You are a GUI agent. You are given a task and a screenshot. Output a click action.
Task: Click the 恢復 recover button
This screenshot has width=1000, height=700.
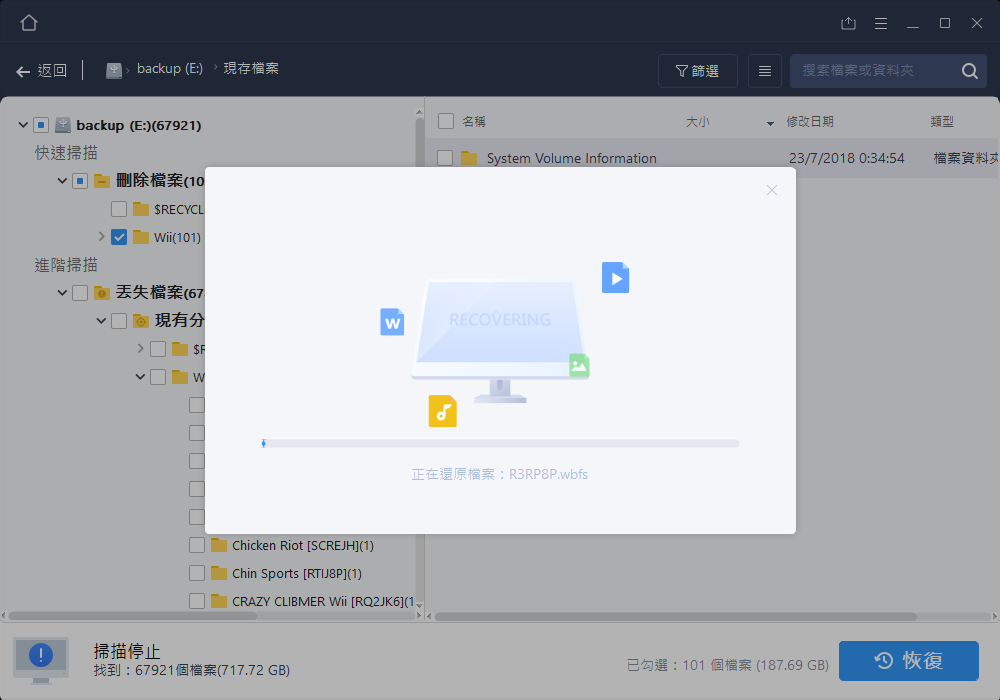(909, 660)
